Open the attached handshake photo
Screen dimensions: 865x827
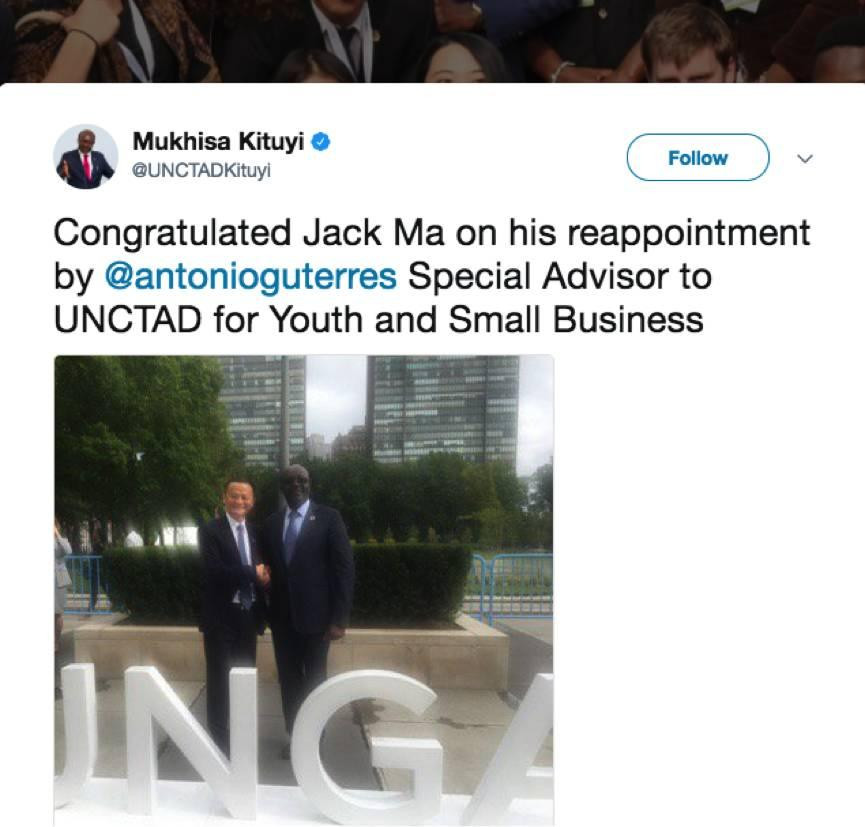pyautogui.click(x=304, y=590)
